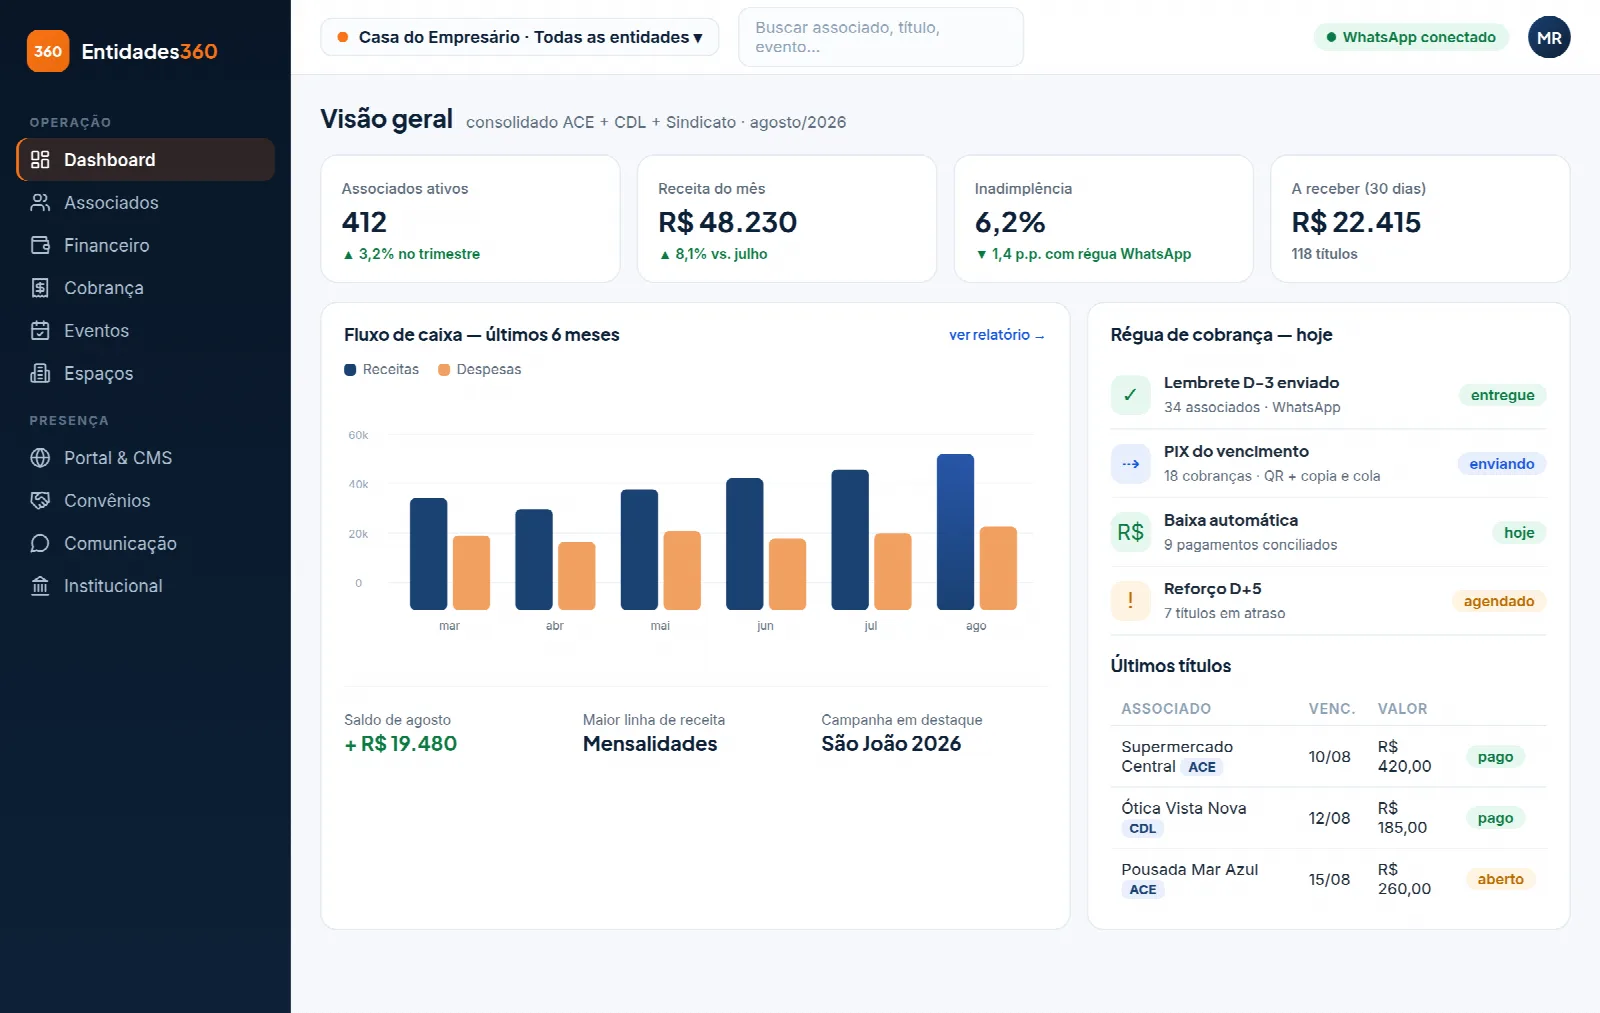Click the arrow icon for PIX do vencimento
This screenshot has width=1600, height=1013.
pos(1130,464)
